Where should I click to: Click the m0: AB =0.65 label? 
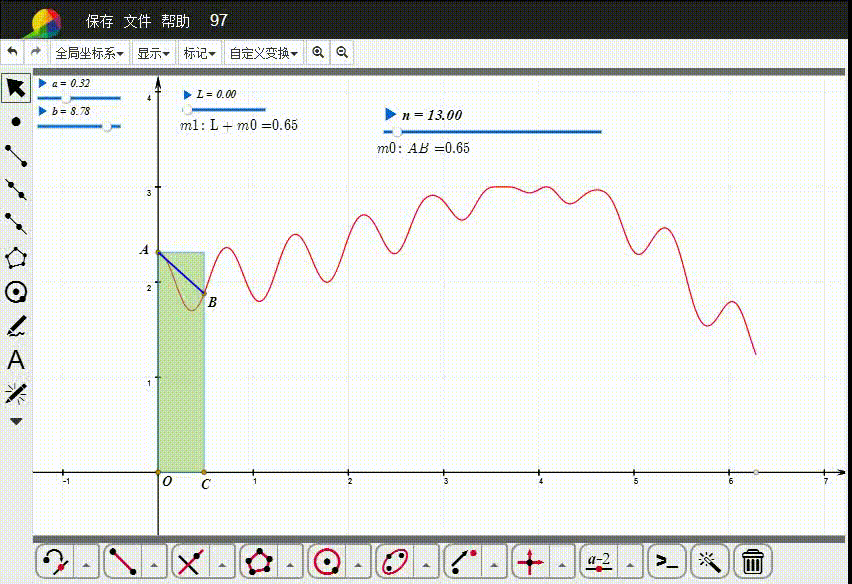point(423,148)
